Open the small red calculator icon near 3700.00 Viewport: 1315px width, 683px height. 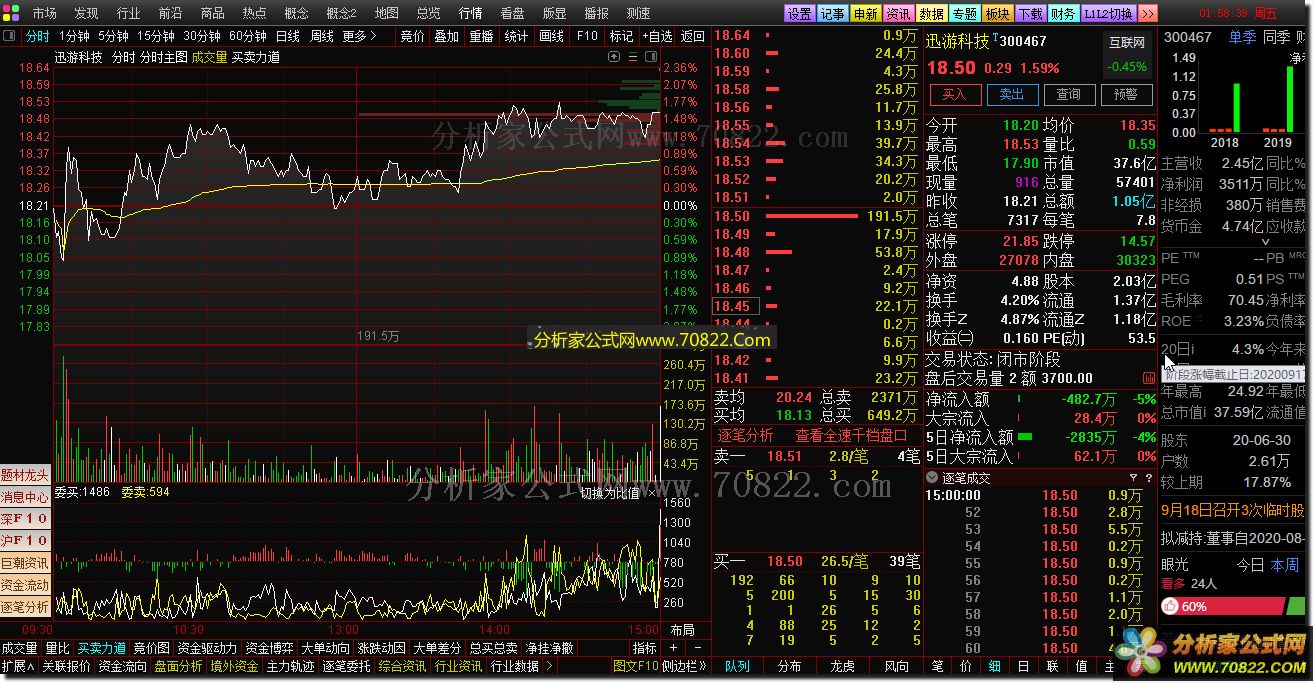(x=1148, y=378)
